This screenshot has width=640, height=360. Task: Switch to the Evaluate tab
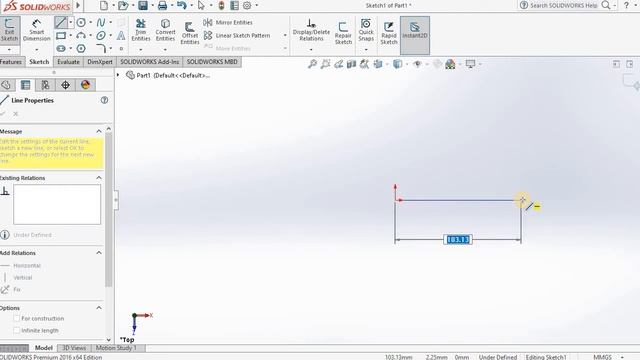pos(68,62)
